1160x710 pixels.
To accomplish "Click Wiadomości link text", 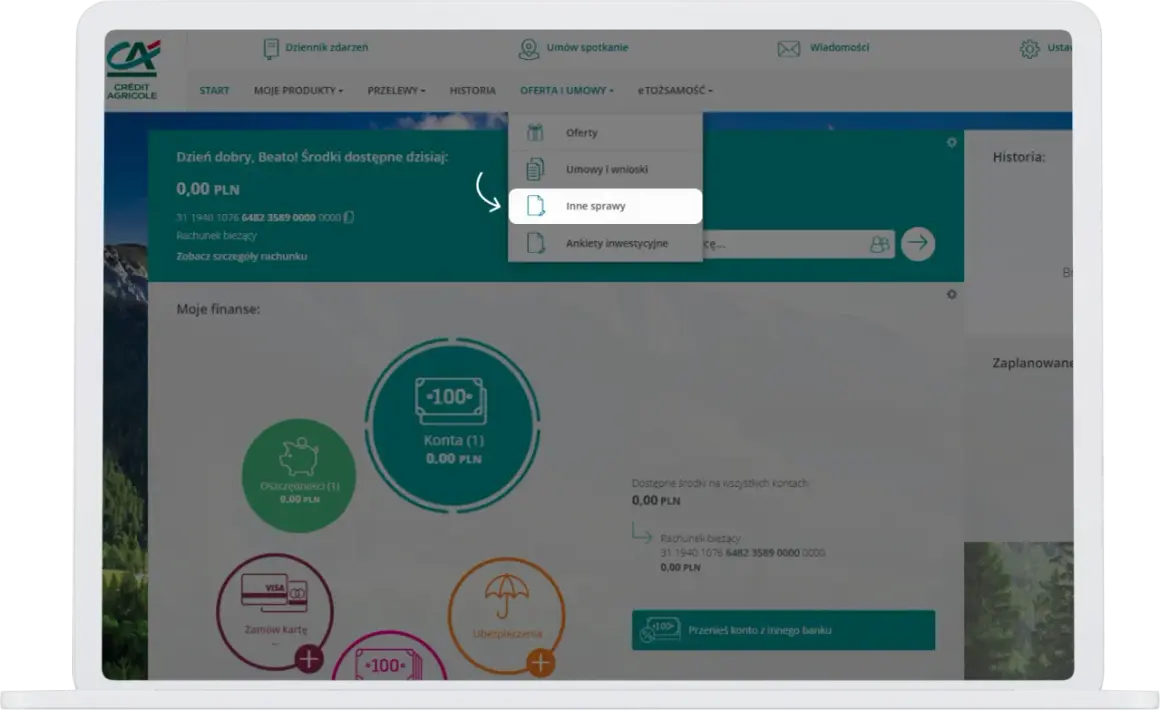I will (x=840, y=47).
